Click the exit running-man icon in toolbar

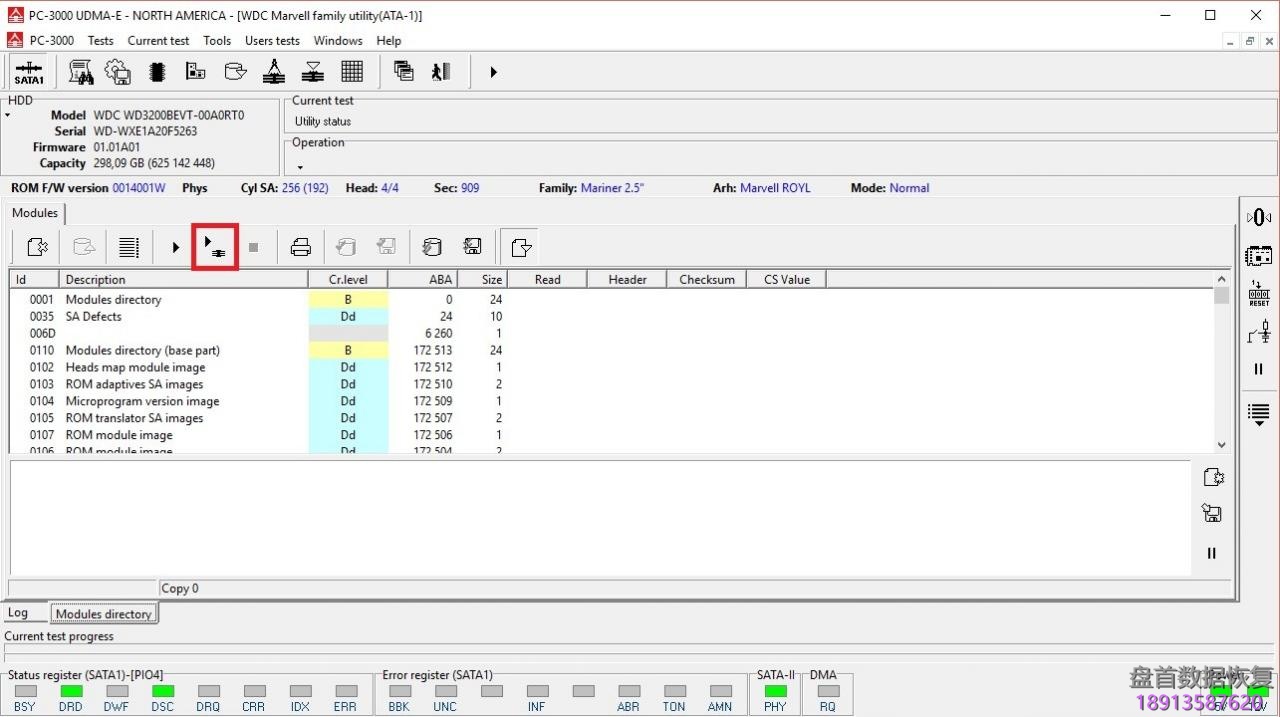tap(441, 72)
